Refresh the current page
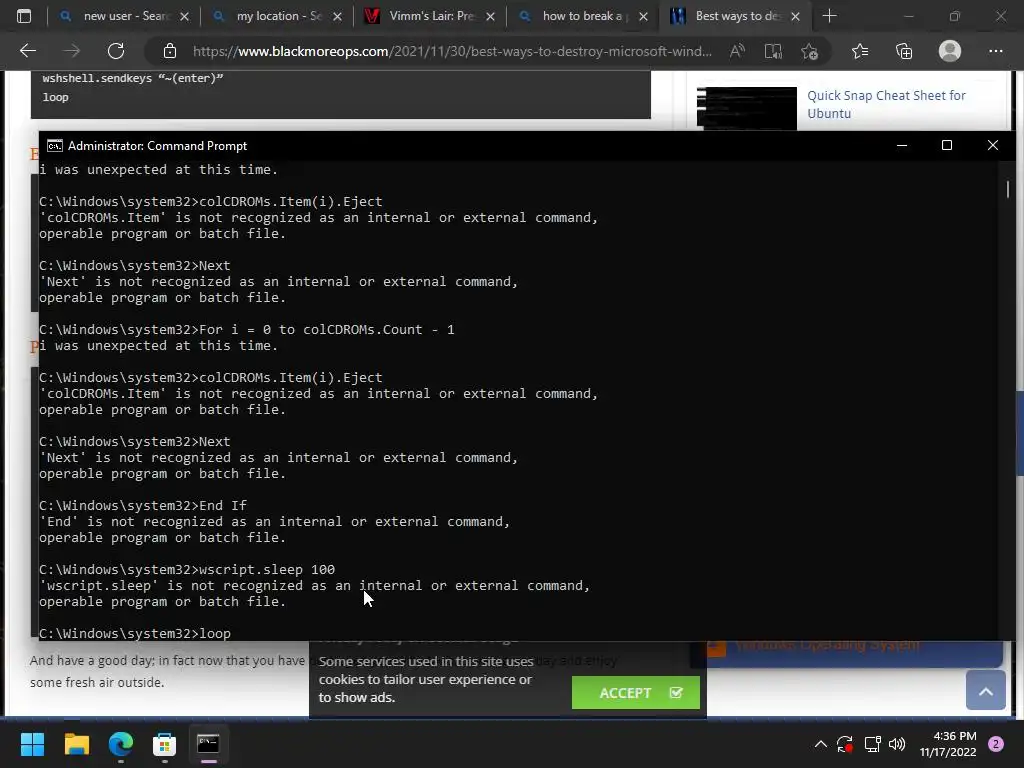The image size is (1024, 768). point(116,51)
